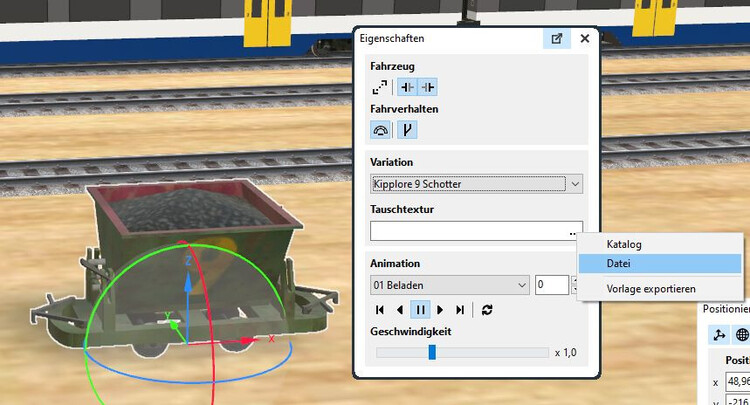Click the green Y axis arrow of the gizmo
Screen dimensions: 750x405
click(x=174, y=326)
